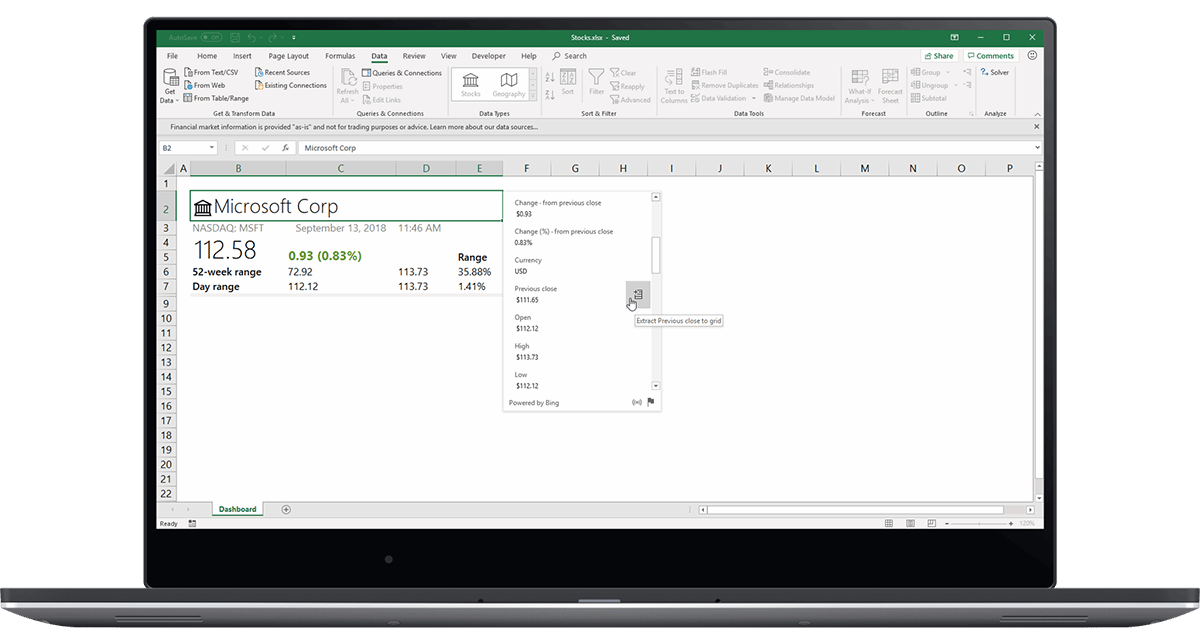Sort ascending with the A-Z icon

pos(549,75)
